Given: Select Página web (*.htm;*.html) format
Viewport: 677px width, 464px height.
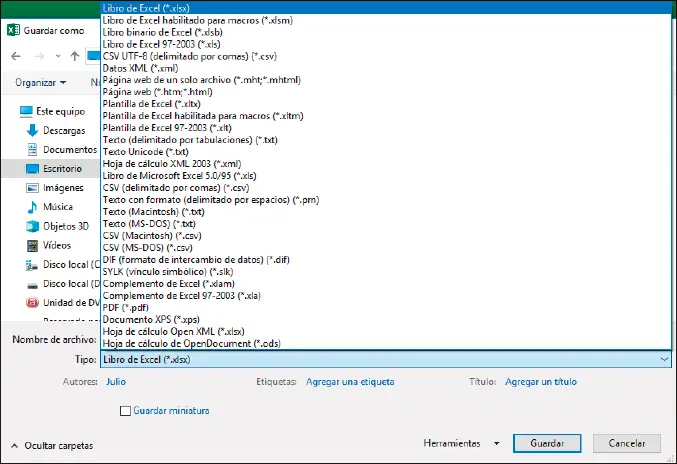Looking at the screenshot, I should tap(386, 92).
